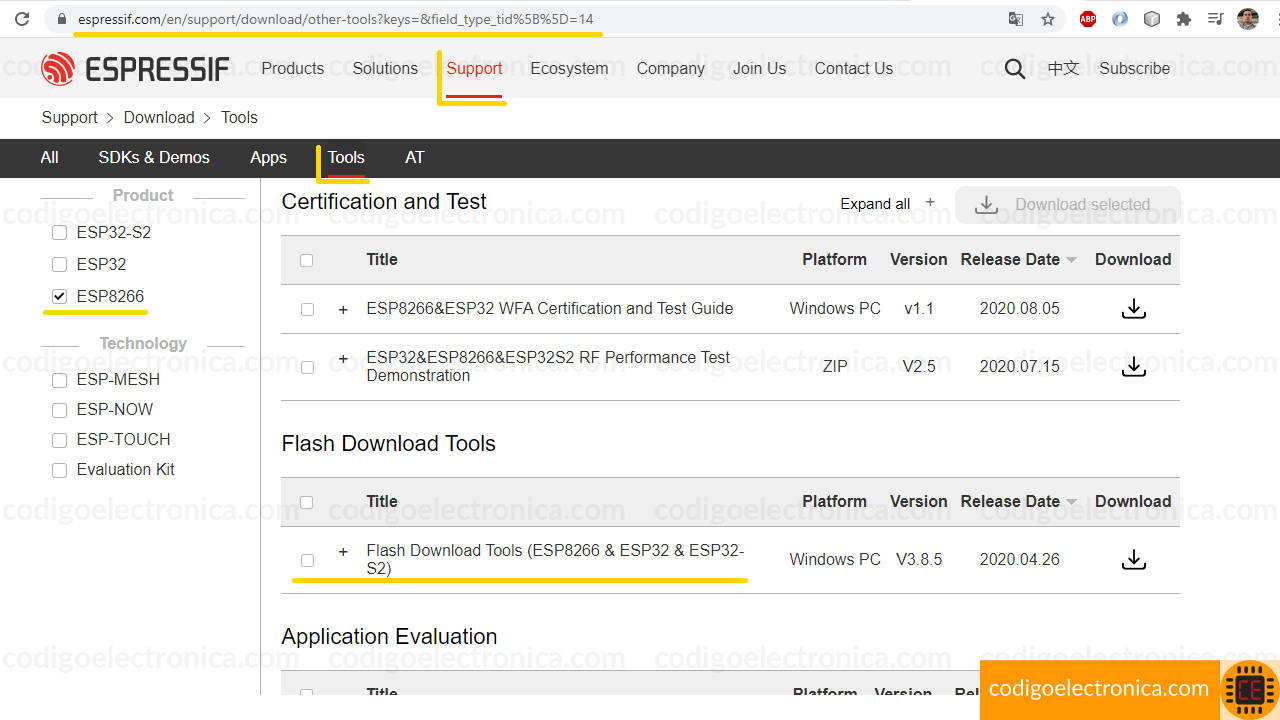Tick the ESP-TOUCH technology filter
The image size is (1280, 720).
point(59,440)
